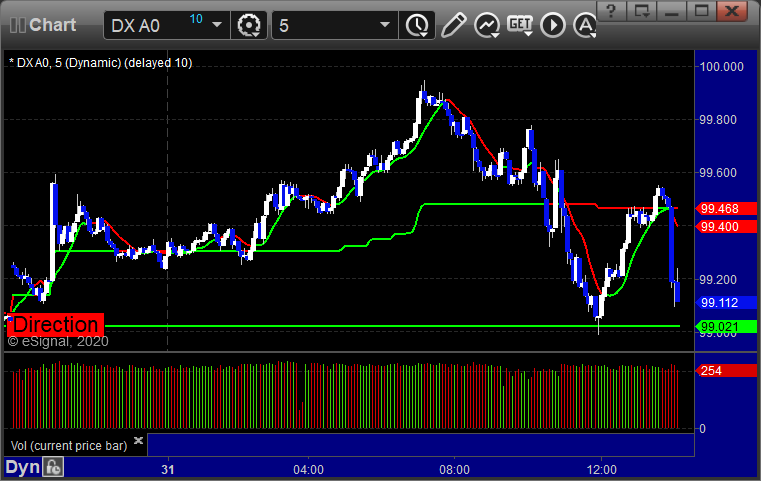Open the help question mark button

click(611, 10)
